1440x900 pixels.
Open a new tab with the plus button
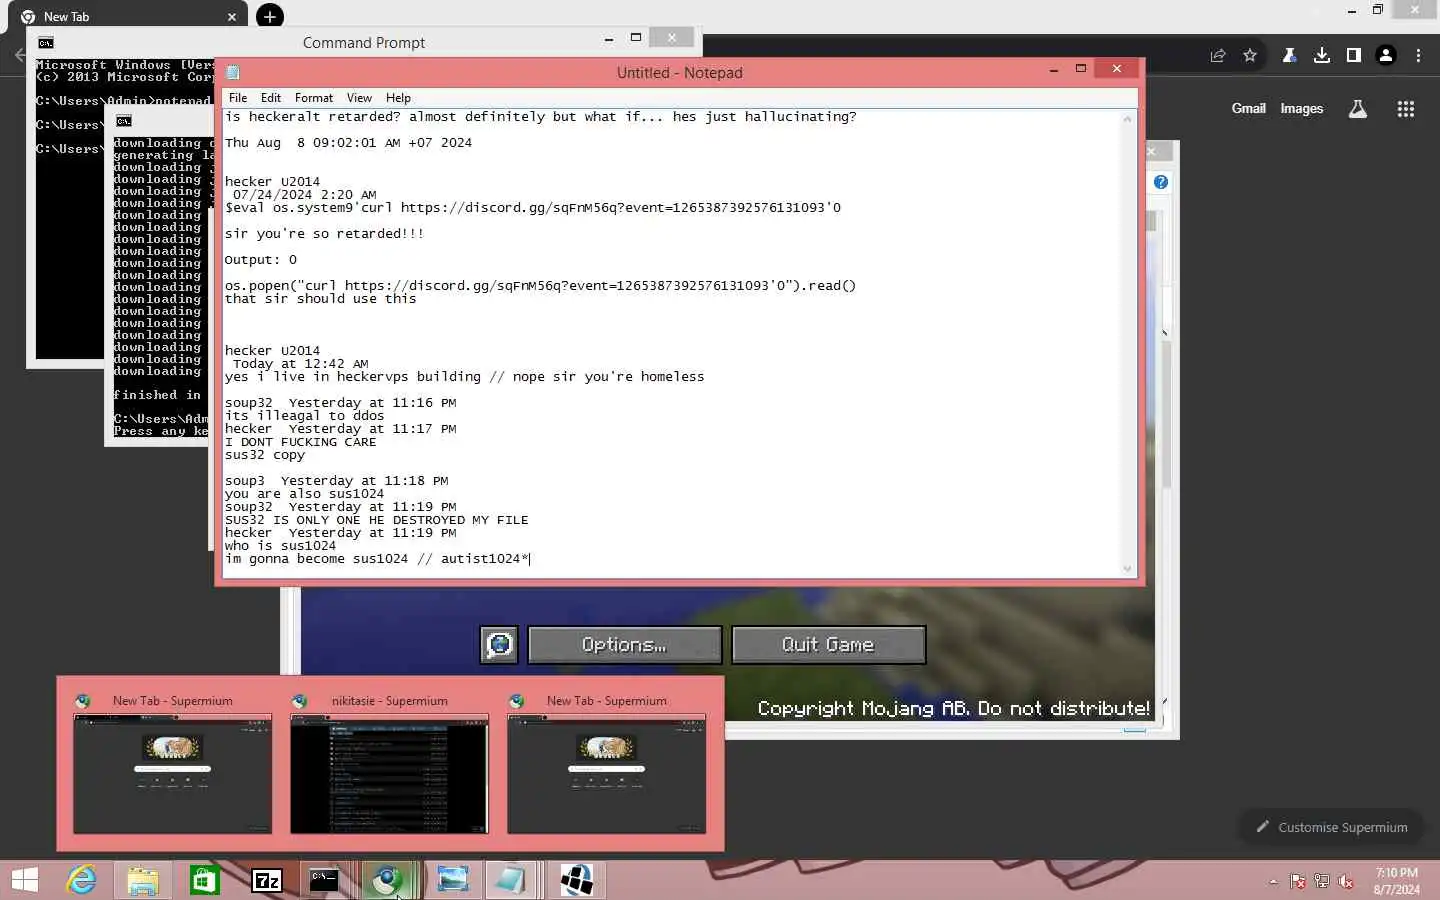270,17
